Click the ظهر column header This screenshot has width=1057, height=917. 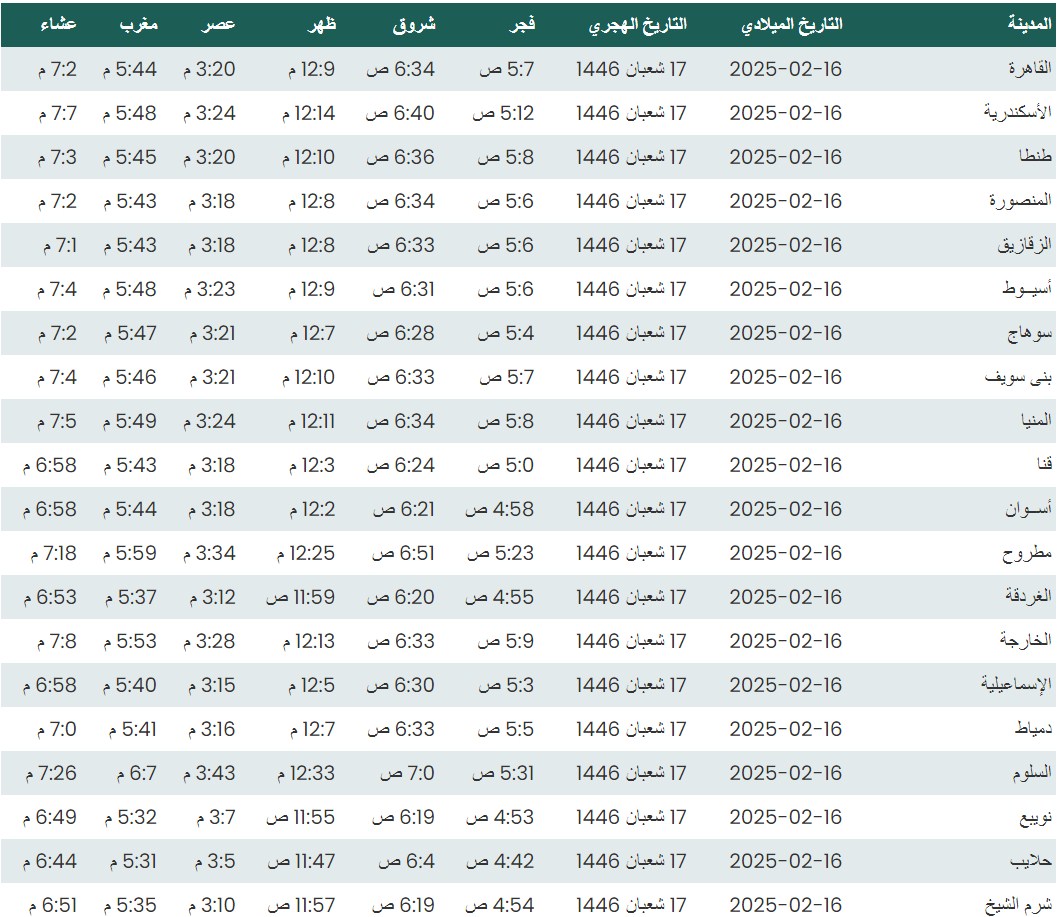[x=321, y=25]
